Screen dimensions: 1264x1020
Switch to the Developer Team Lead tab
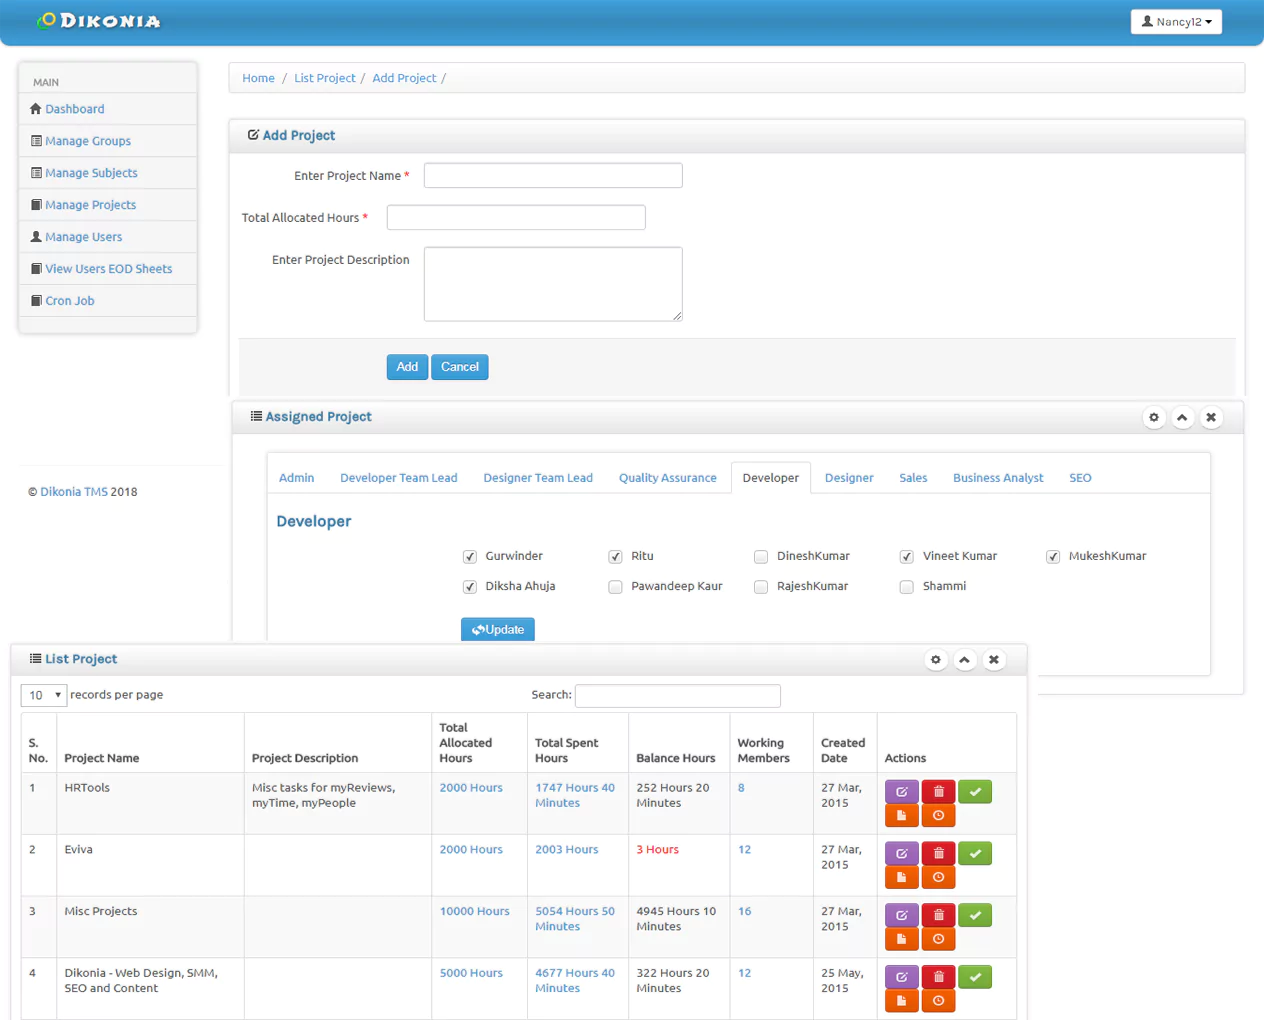tap(399, 478)
